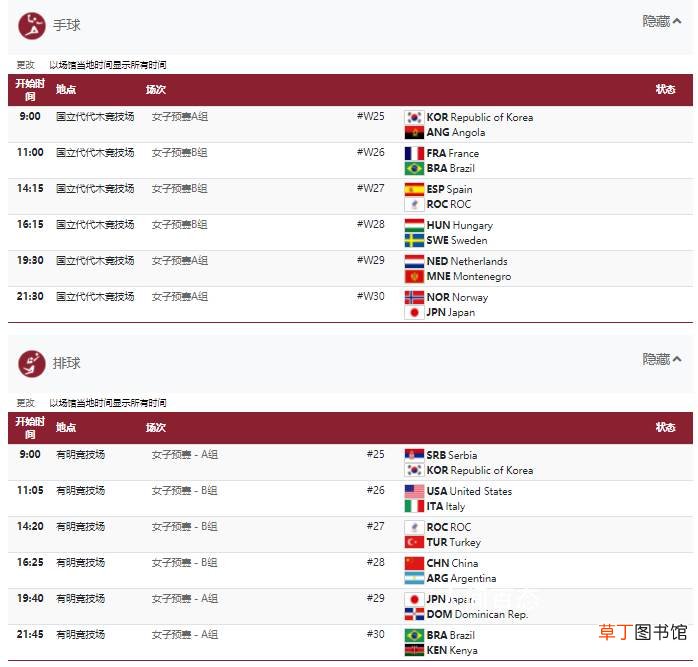Click MNE Montenegro team name
Image resolution: width=698 pixels, height=667 pixels.
469,277
